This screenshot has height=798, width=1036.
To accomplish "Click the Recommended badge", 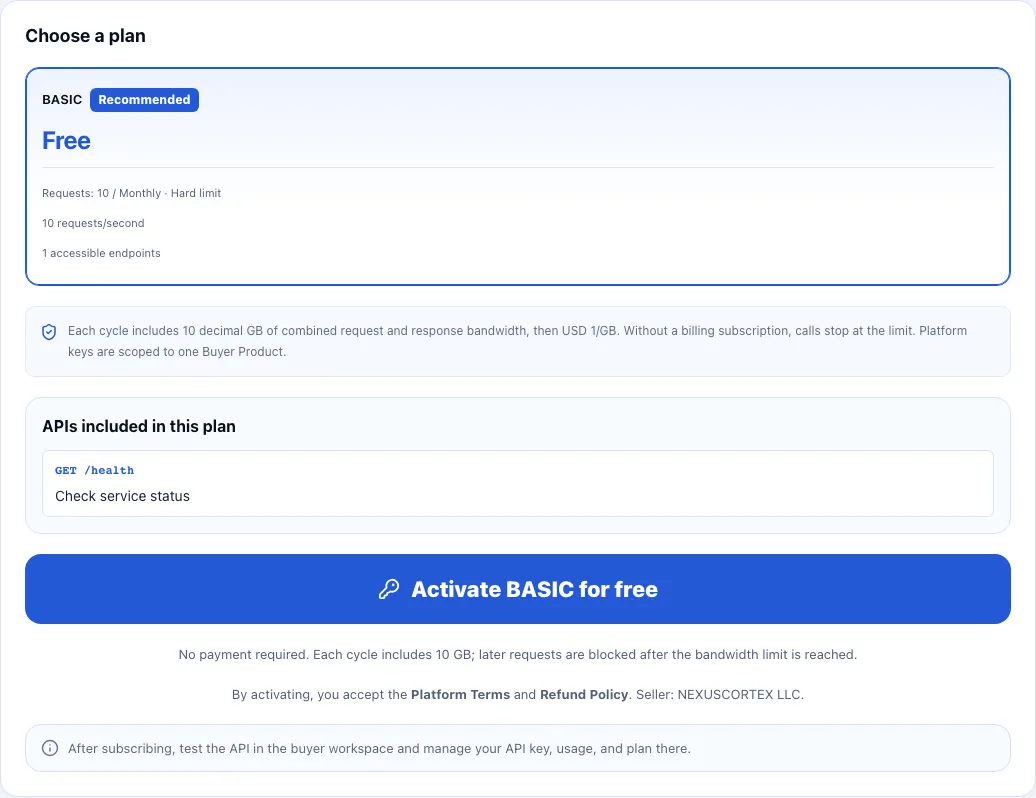I will tap(144, 100).
